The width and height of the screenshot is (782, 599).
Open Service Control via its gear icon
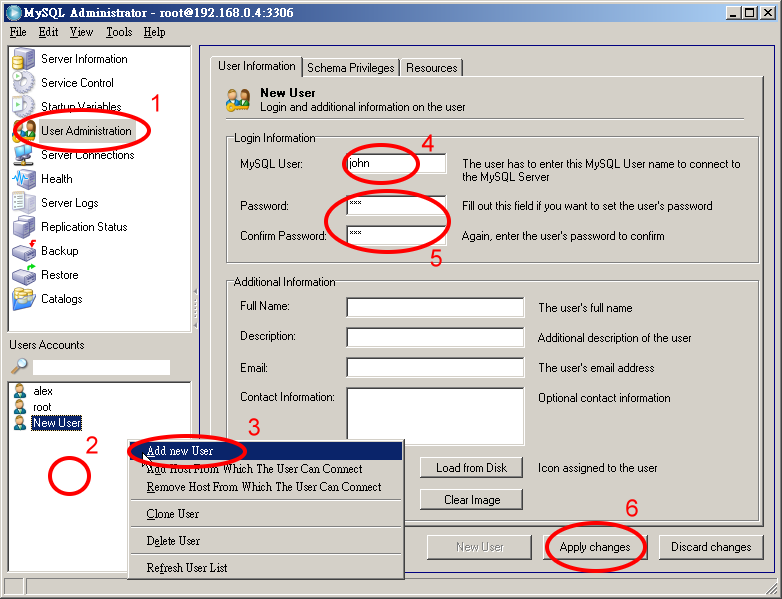23,83
